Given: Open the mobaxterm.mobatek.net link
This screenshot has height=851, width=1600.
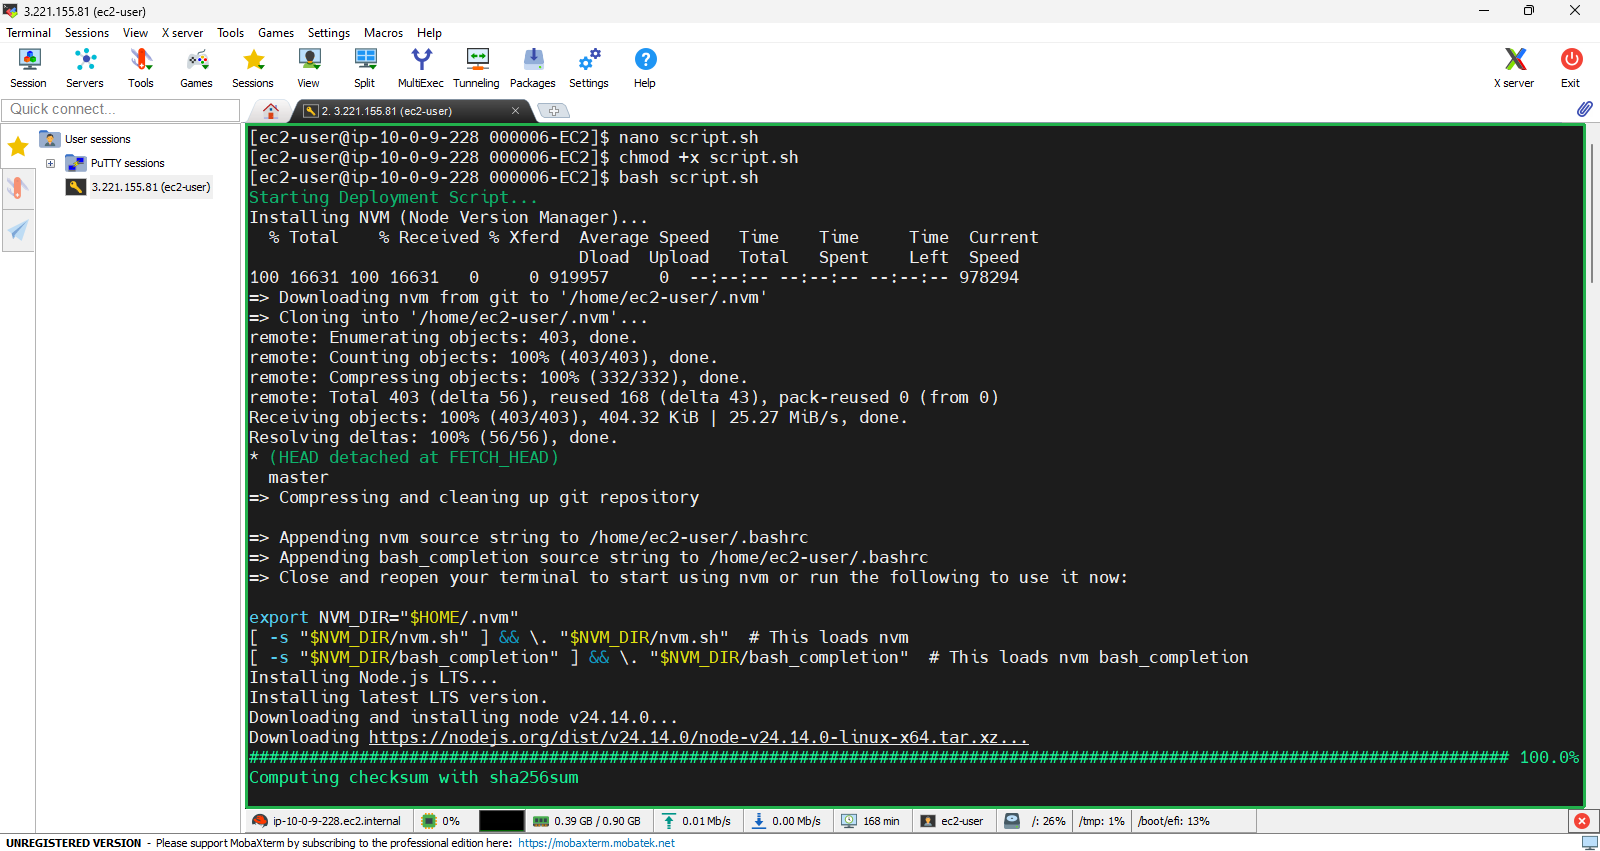Looking at the screenshot, I should click(596, 843).
